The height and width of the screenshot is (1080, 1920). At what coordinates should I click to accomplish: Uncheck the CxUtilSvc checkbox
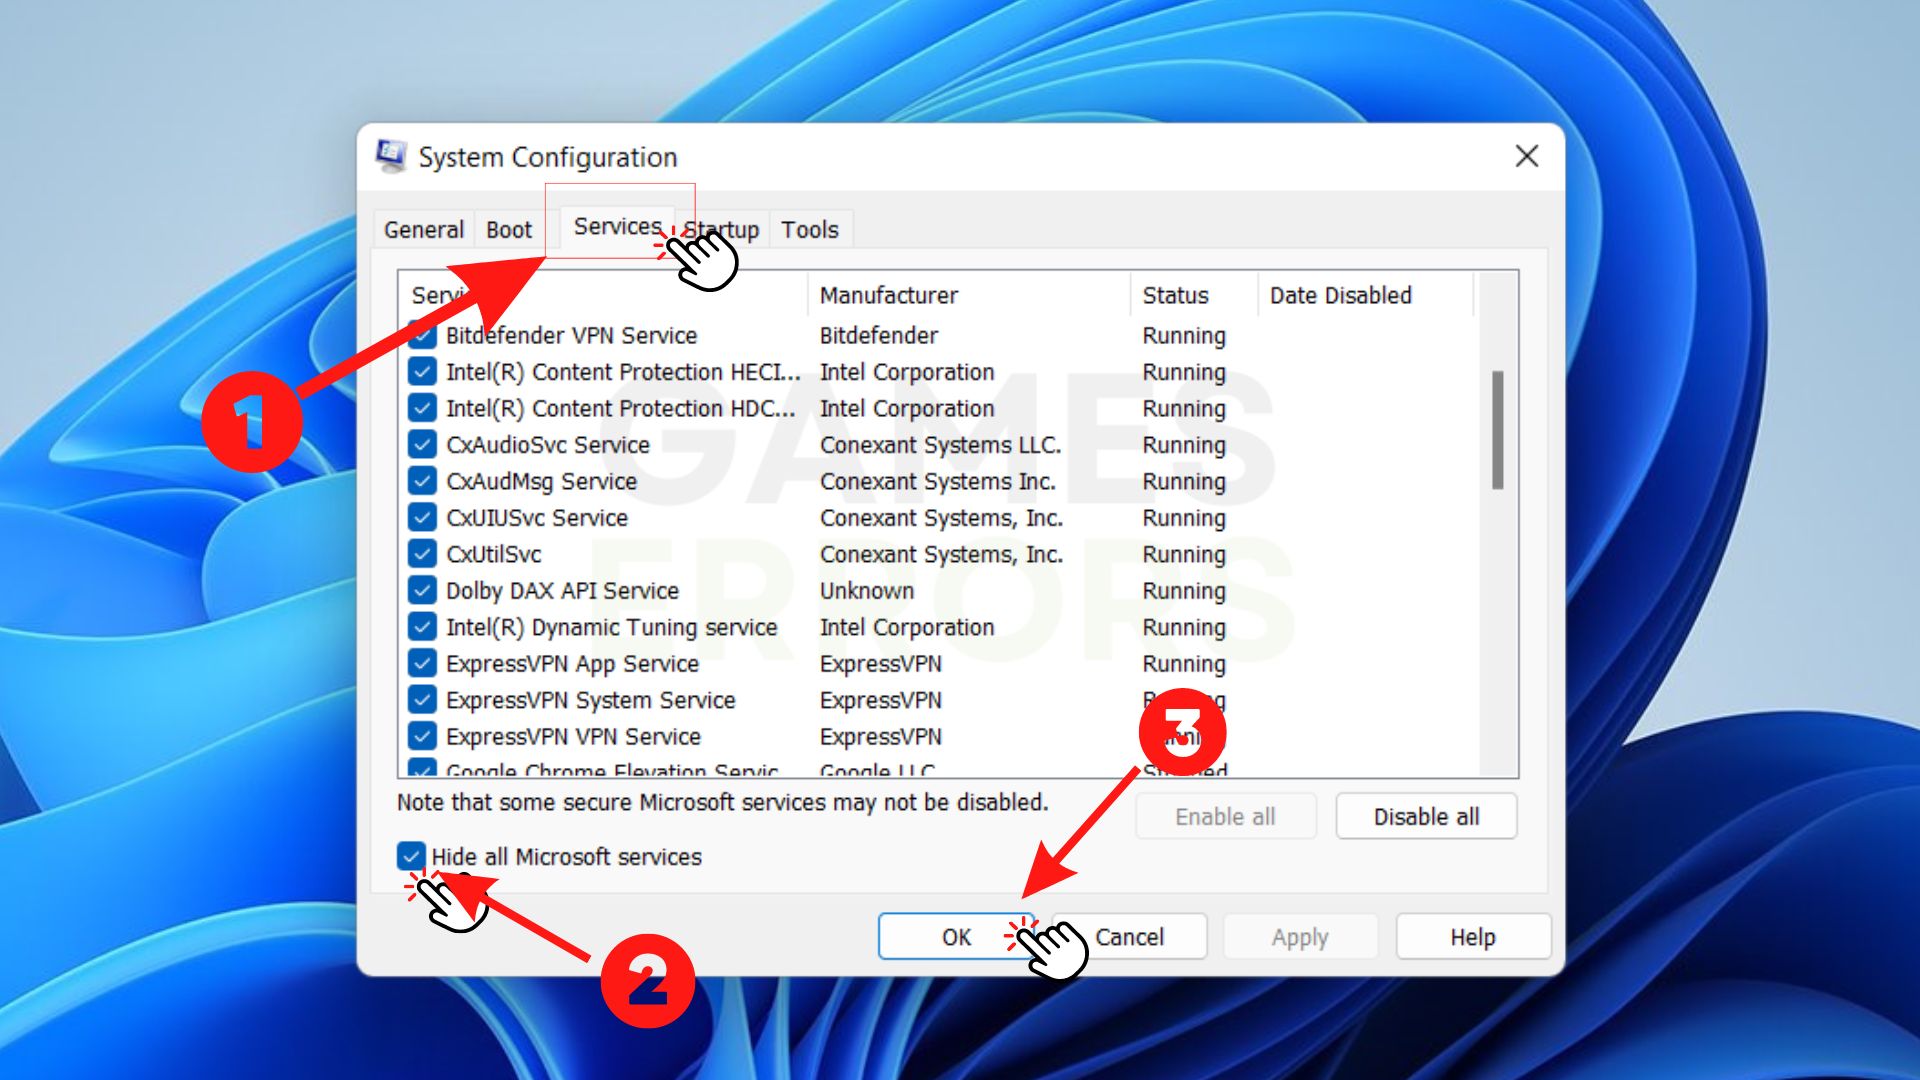[x=422, y=554]
